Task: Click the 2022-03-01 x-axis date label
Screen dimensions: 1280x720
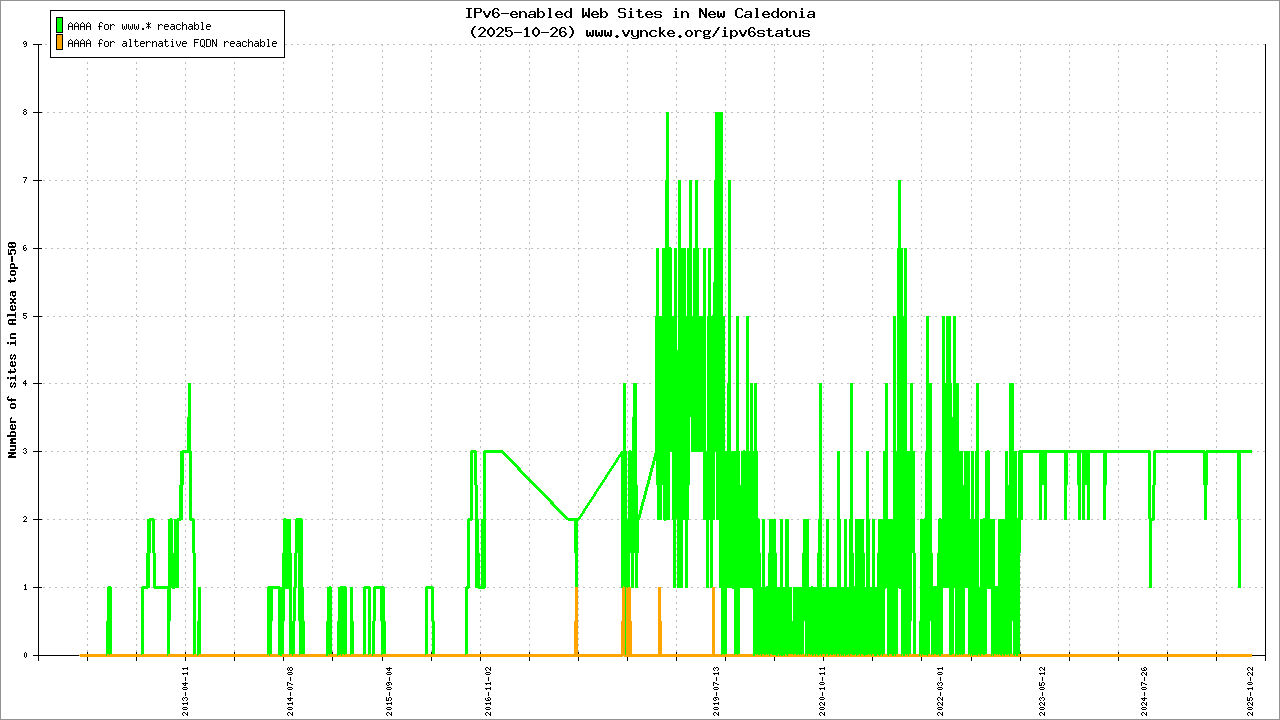Action: (x=939, y=691)
